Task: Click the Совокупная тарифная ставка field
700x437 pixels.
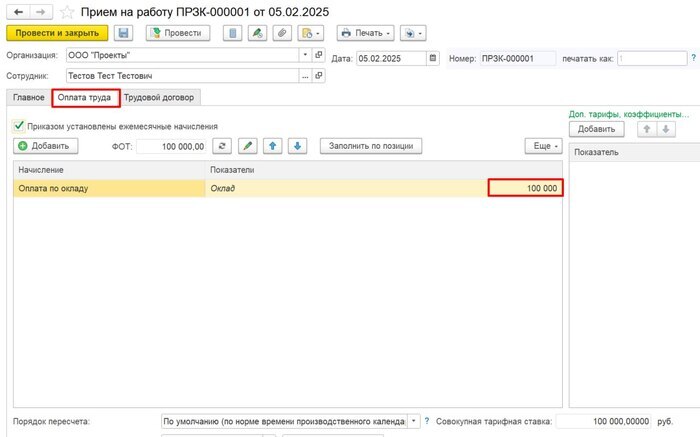Action: [x=604, y=421]
